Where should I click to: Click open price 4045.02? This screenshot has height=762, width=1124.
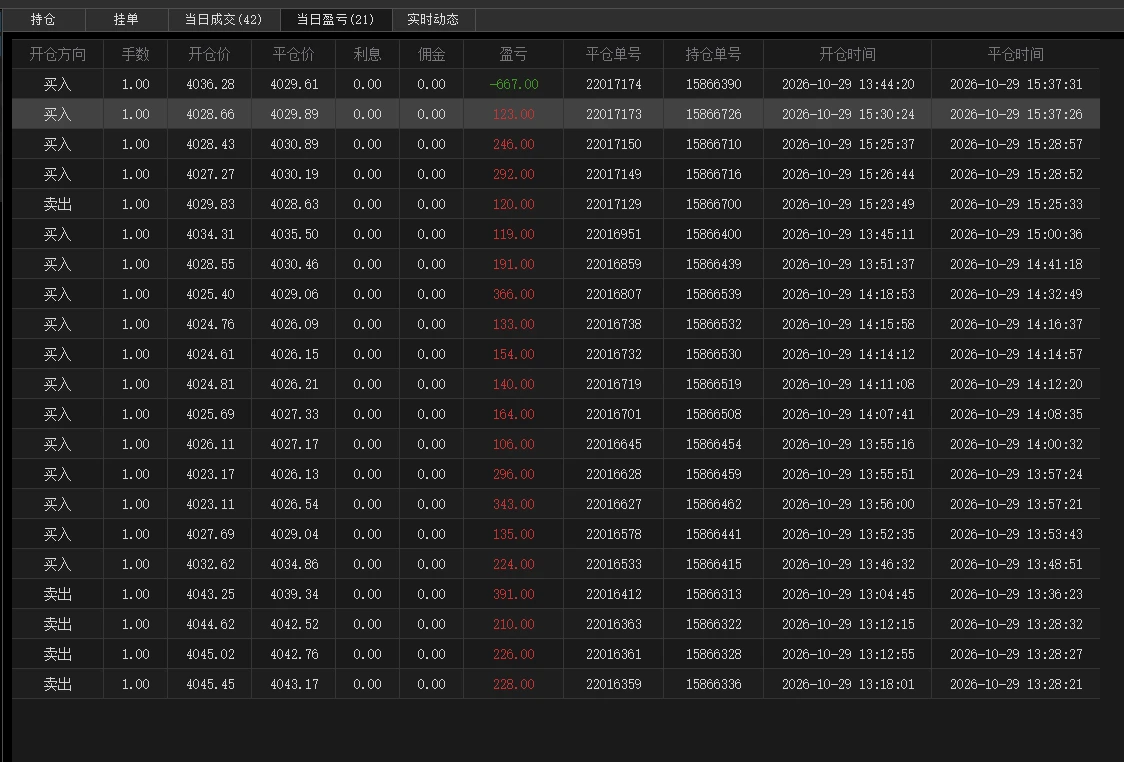click(210, 654)
